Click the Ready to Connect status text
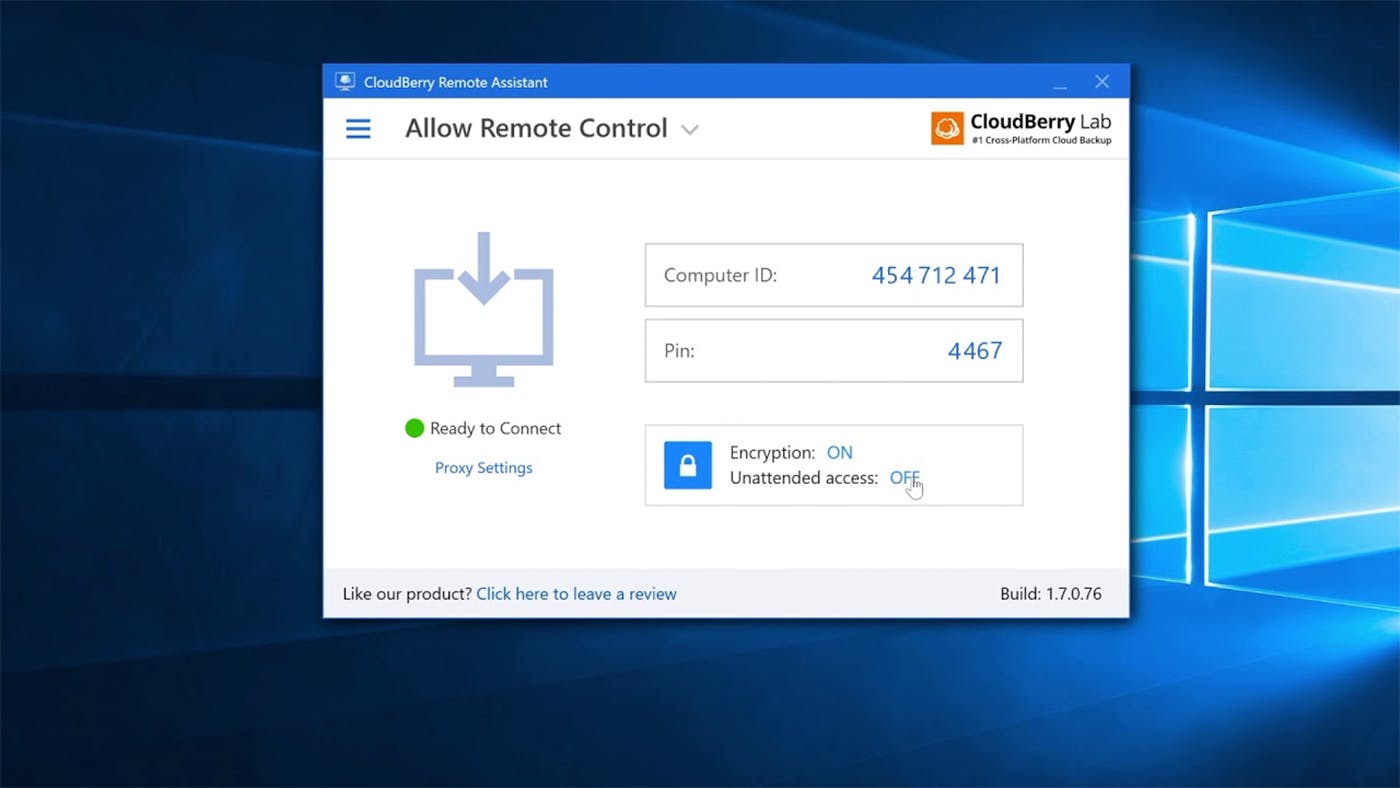The width and height of the screenshot is (1400, 788). pos(496,428)
